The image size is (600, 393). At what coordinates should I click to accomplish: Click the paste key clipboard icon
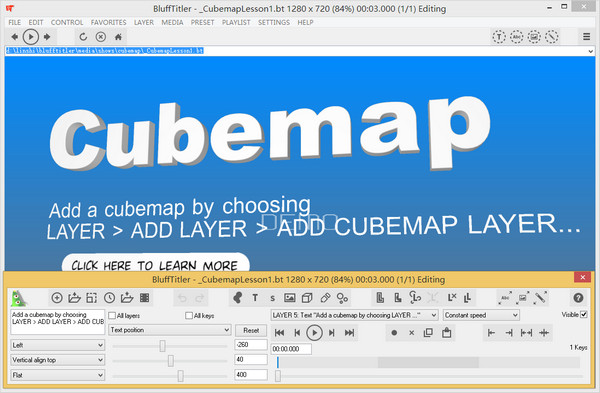(446, 333)
